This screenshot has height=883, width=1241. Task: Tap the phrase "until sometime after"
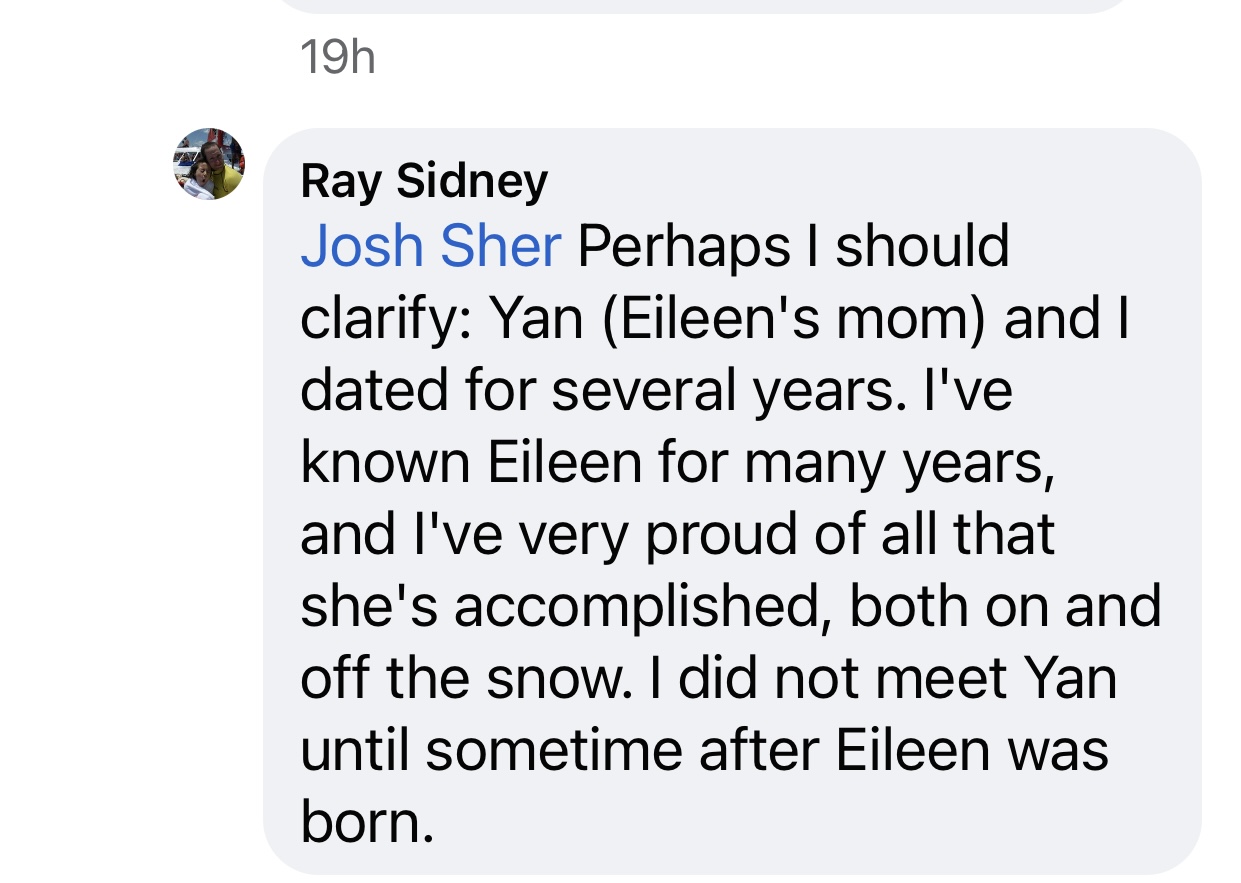click(560, 750)
